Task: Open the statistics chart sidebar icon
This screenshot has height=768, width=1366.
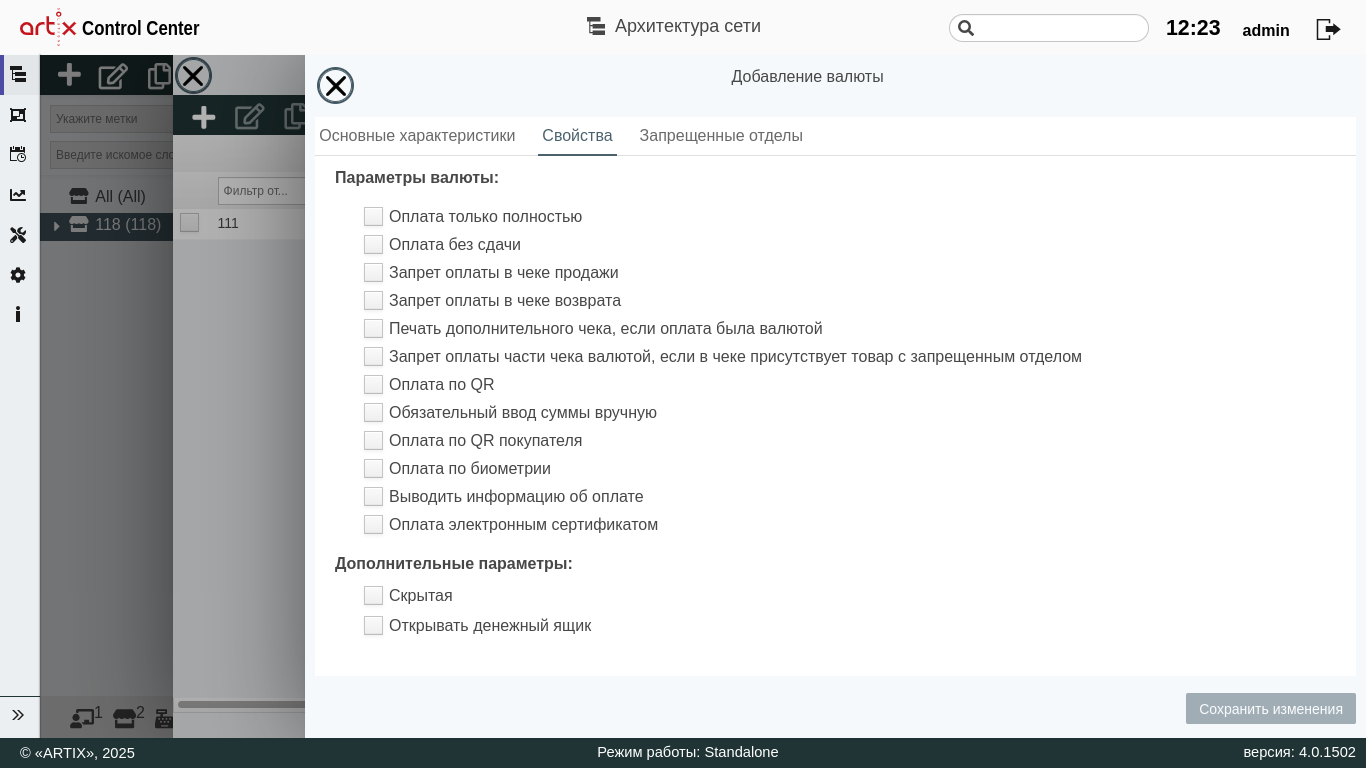Action: (18, 195)
